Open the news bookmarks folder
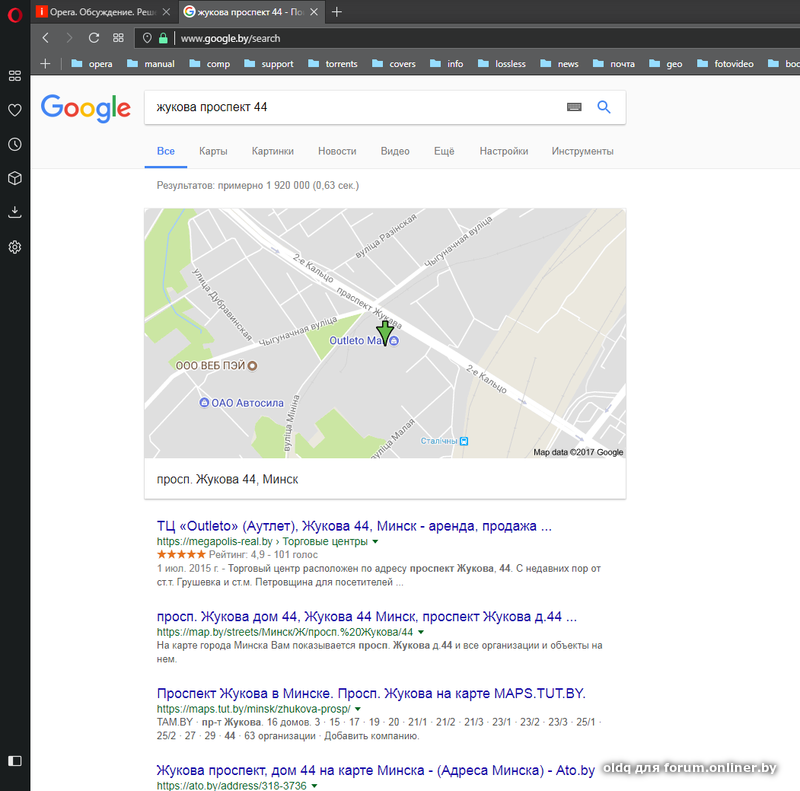 559,64
